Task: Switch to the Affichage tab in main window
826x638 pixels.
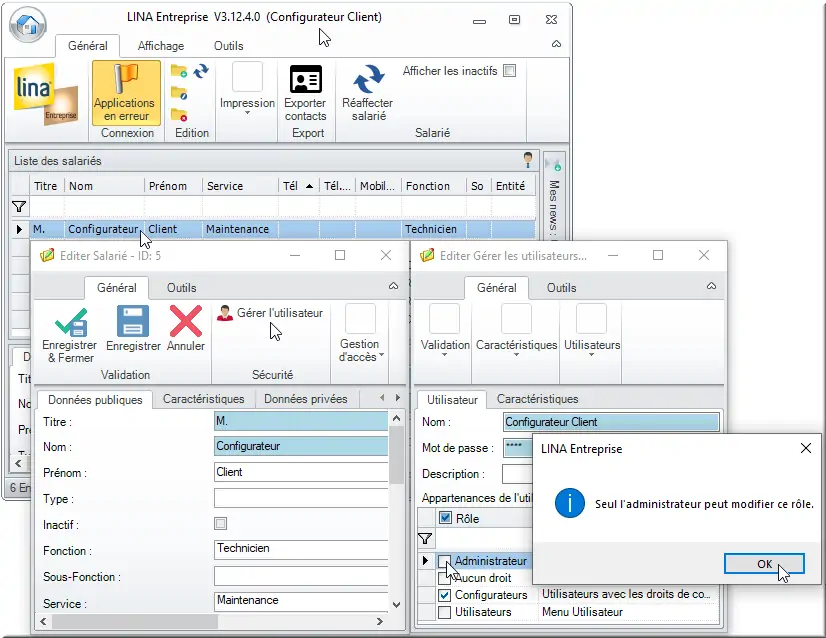Action: click(x=161, y=46)
